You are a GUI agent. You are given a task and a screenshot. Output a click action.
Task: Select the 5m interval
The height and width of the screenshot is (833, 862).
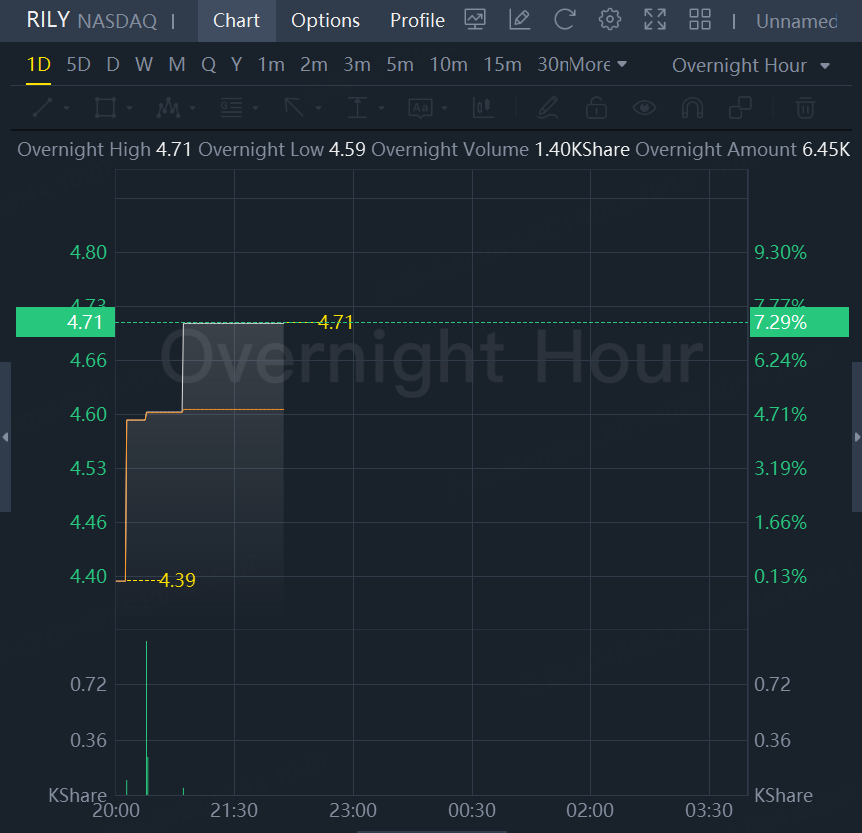point(400,65)
